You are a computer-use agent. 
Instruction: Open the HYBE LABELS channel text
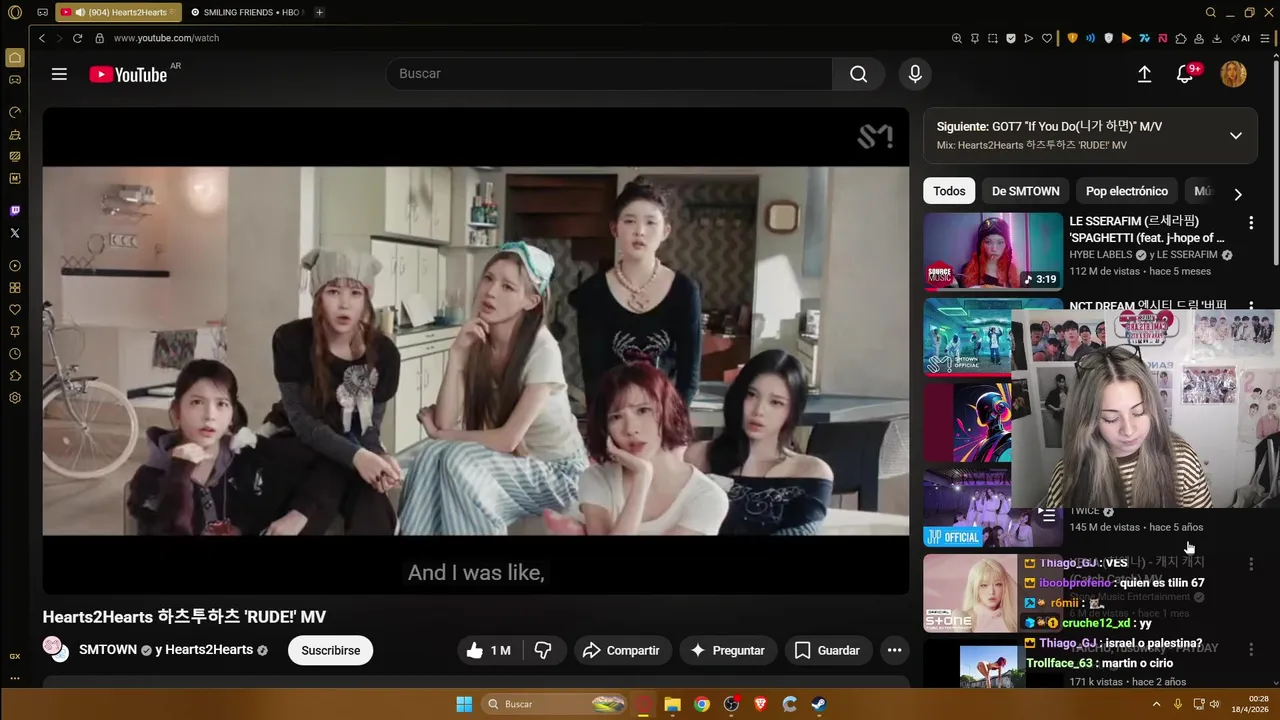1101,255
